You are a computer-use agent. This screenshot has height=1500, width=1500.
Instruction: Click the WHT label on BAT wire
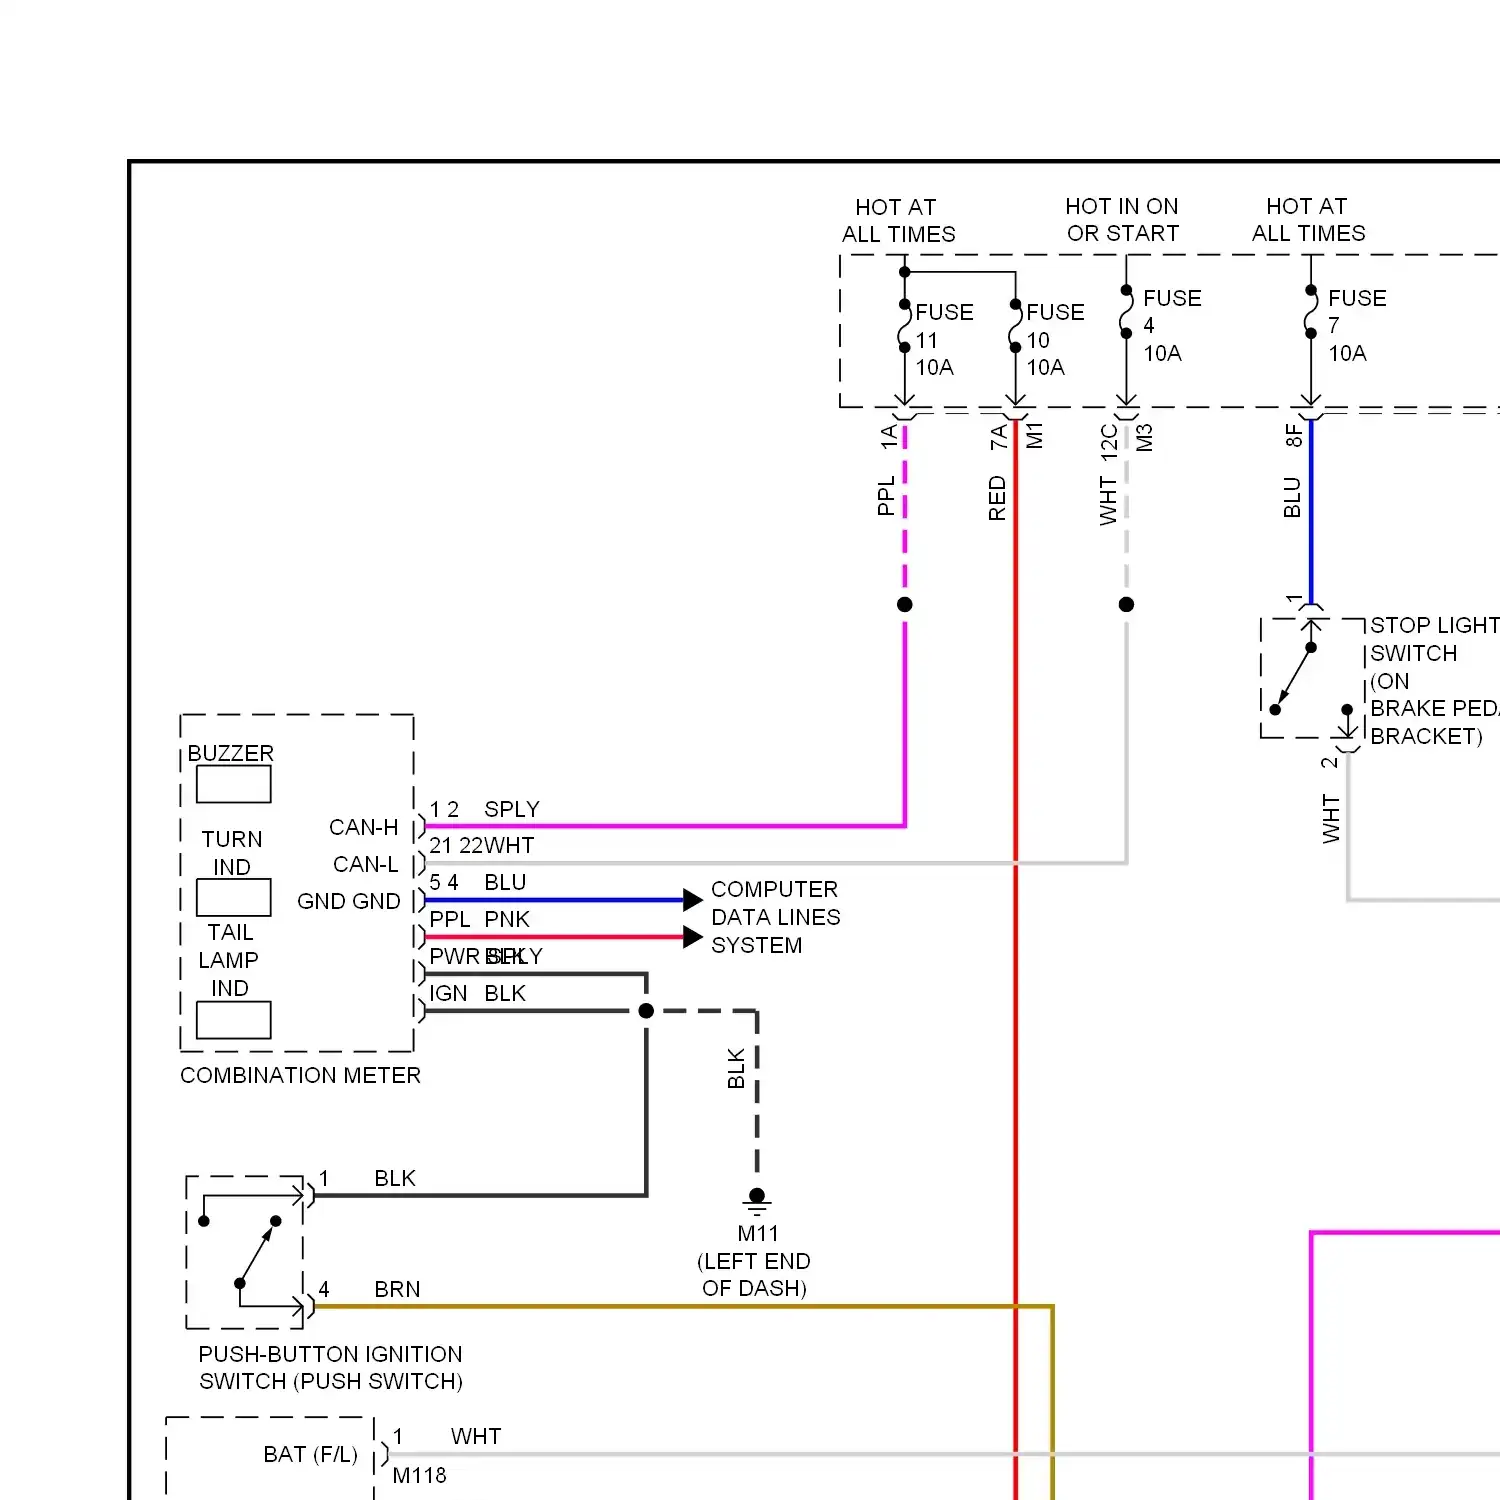point(476,1437)
